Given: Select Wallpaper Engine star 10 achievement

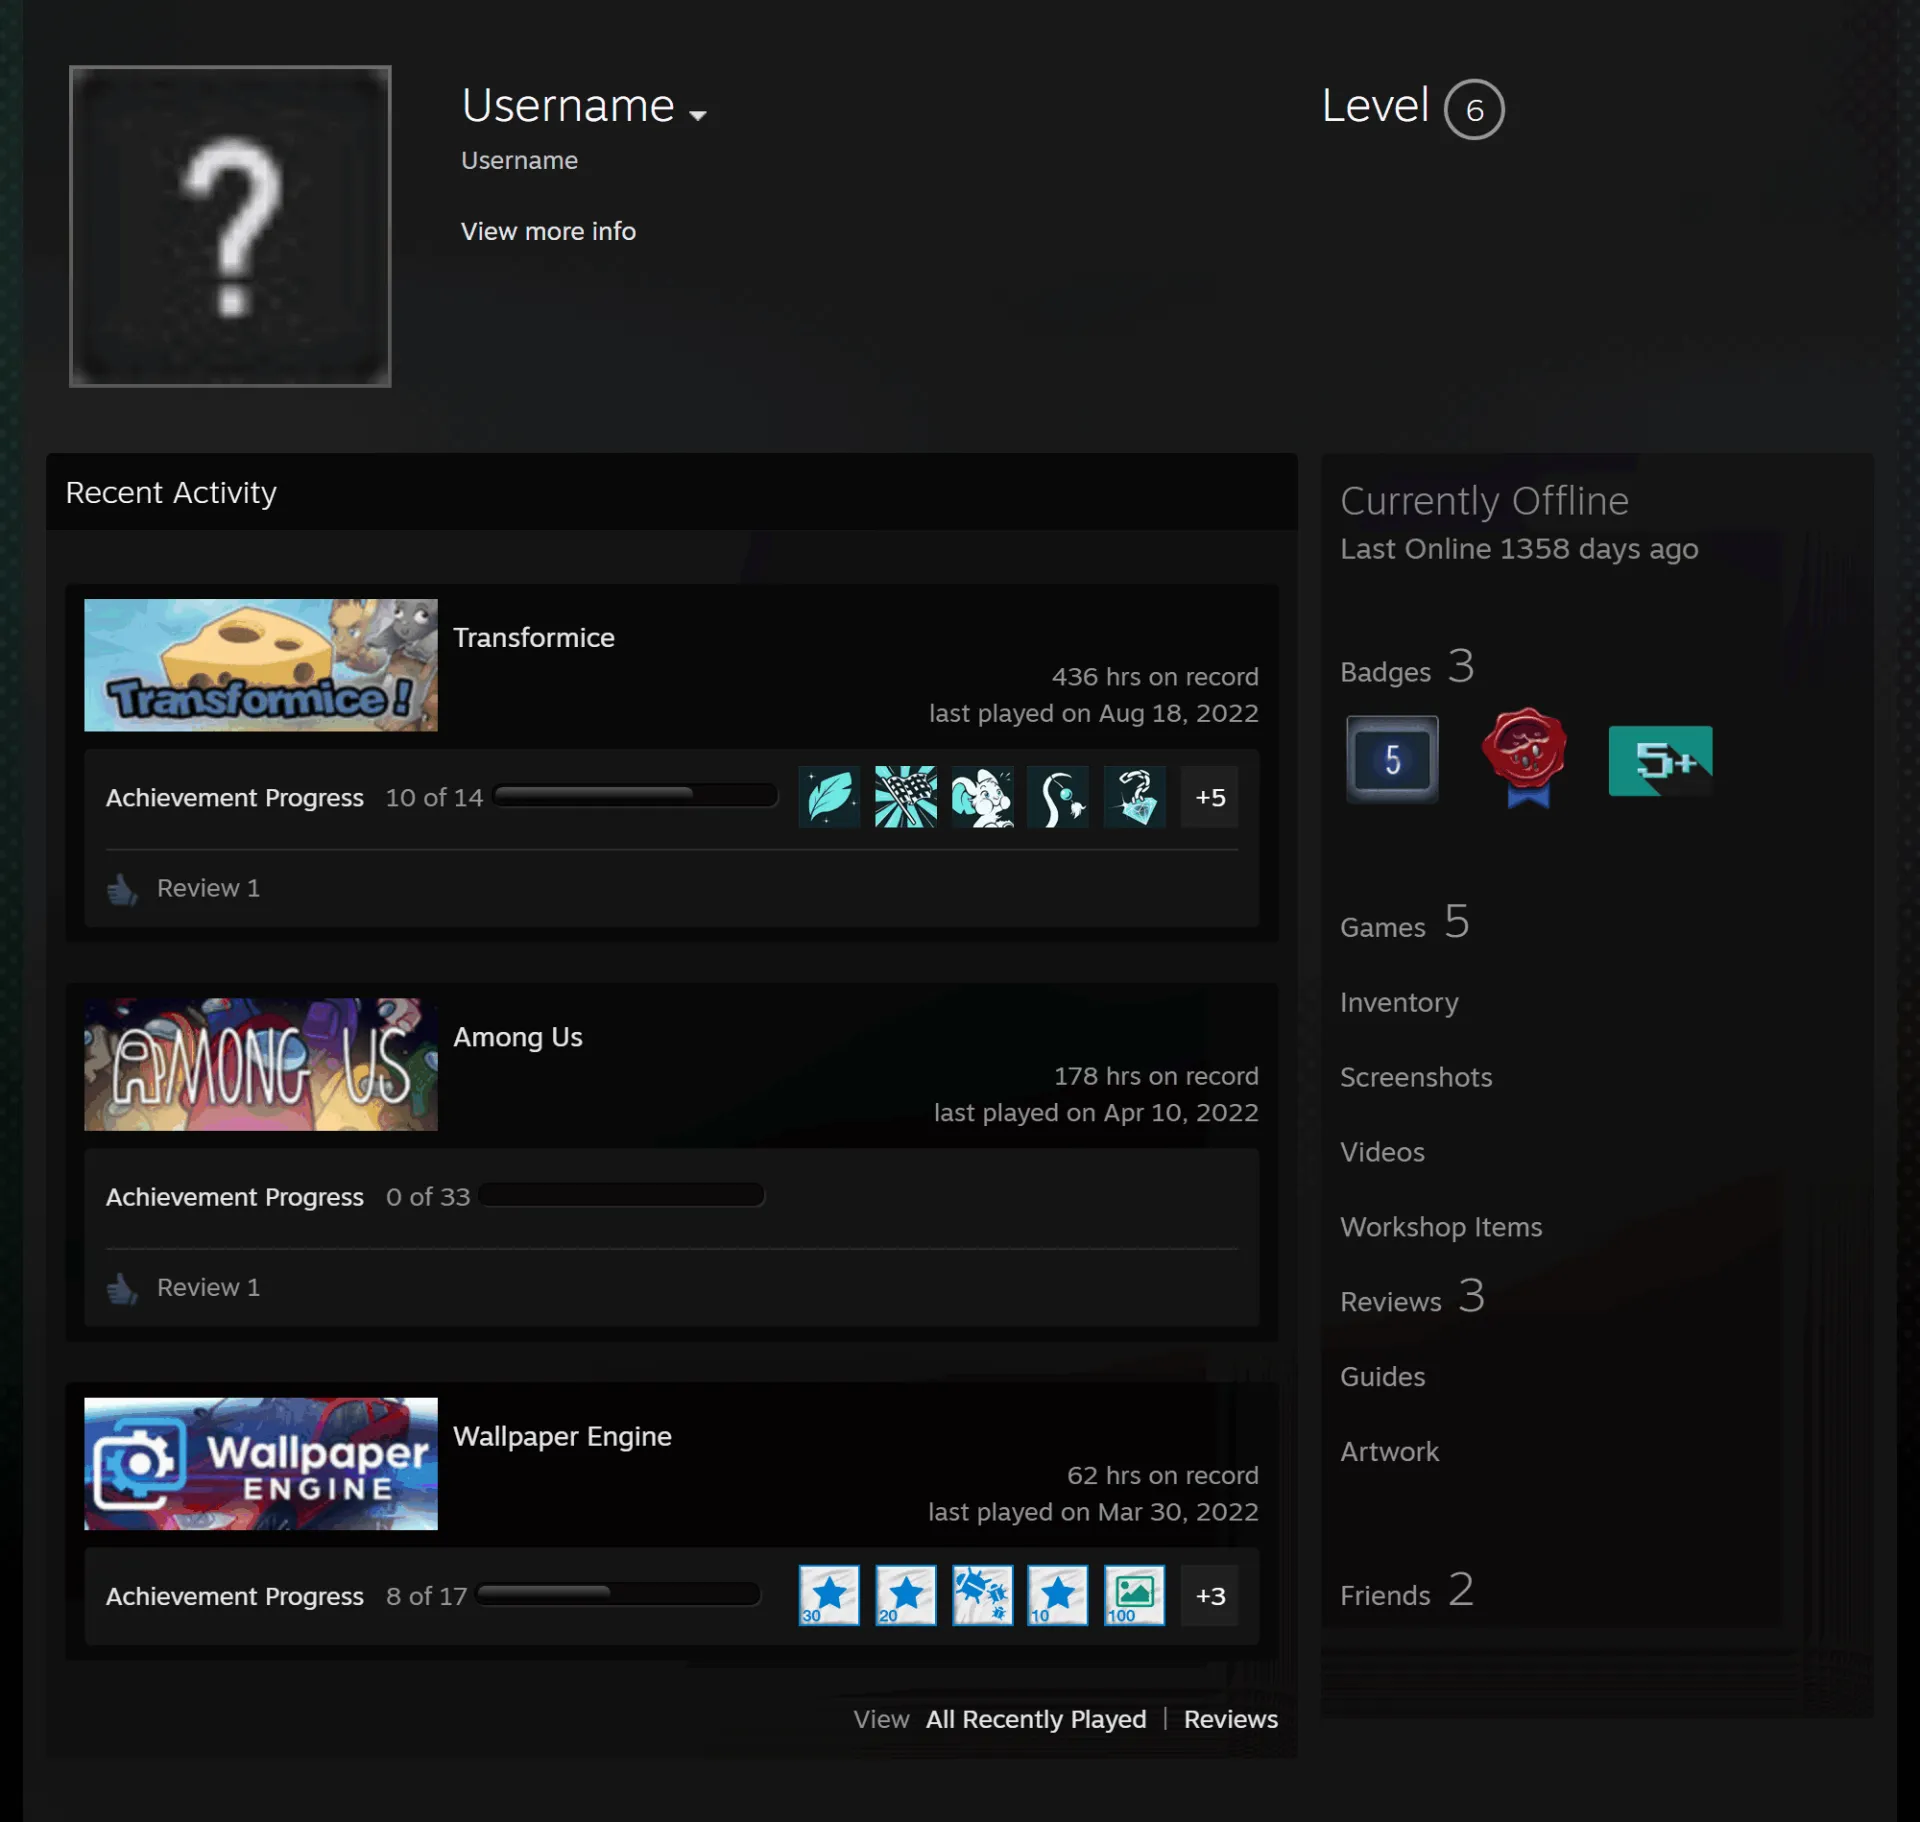Looking at the screenshot, I should click(1058, 1595).
